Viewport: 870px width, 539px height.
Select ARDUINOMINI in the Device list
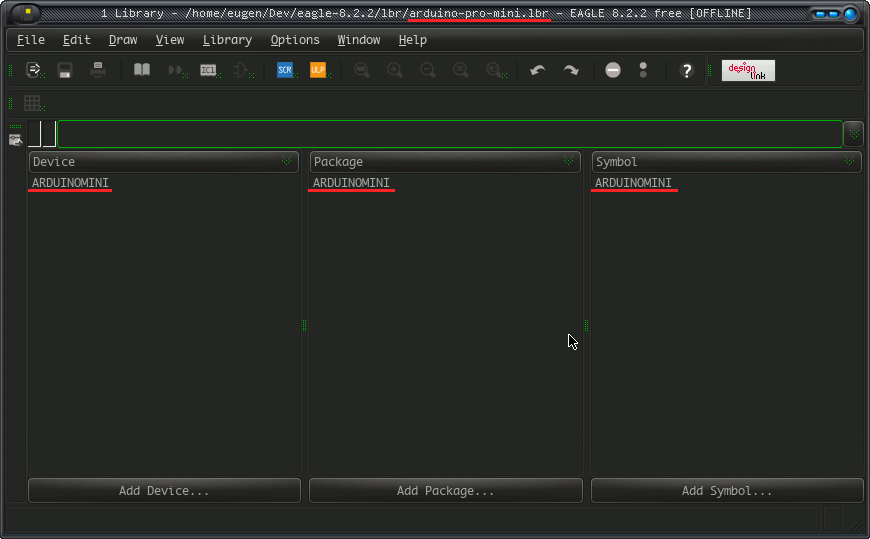coord(70,183)
